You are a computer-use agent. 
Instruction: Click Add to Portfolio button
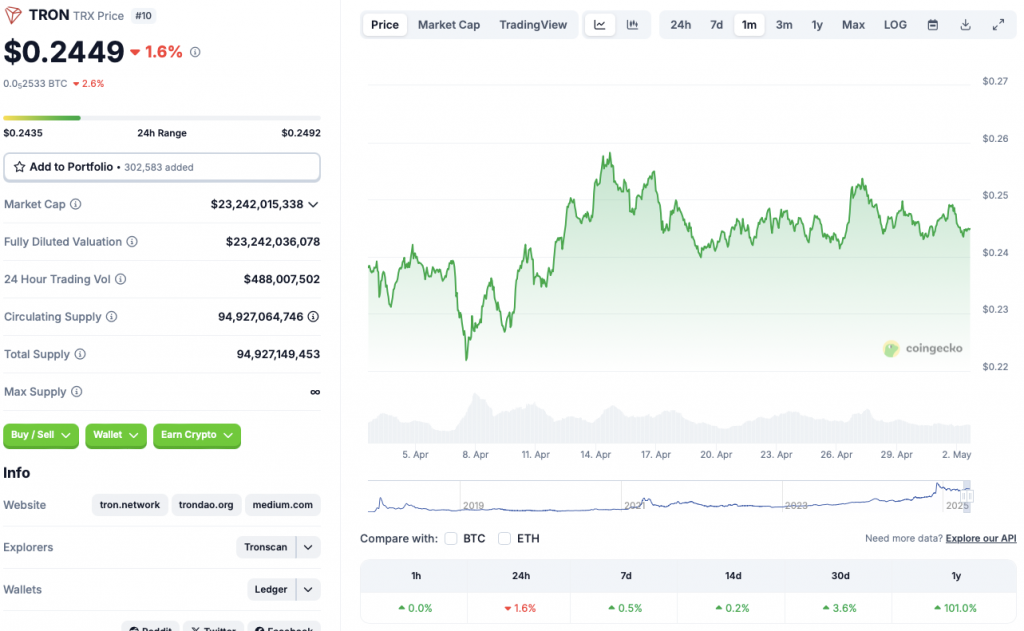click(x=162, y=167)
